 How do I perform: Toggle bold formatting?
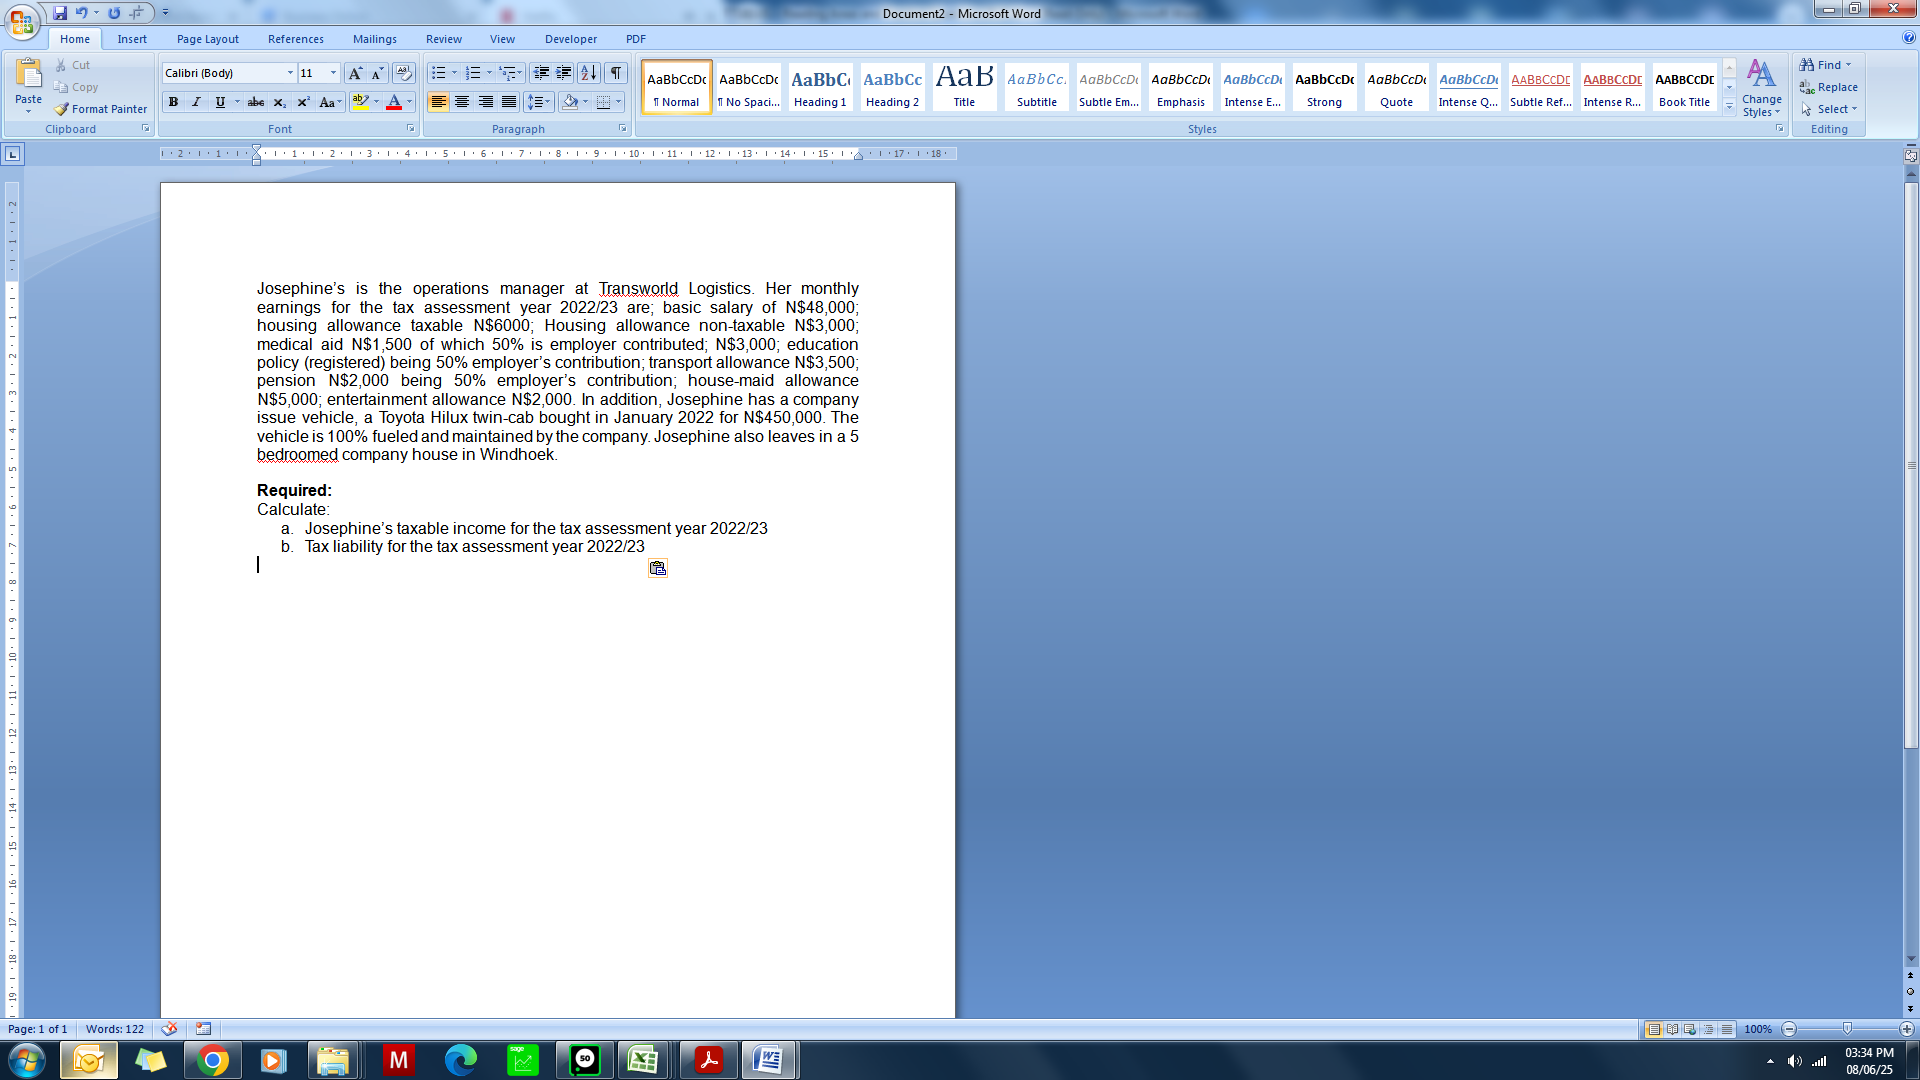pos(173,102)
